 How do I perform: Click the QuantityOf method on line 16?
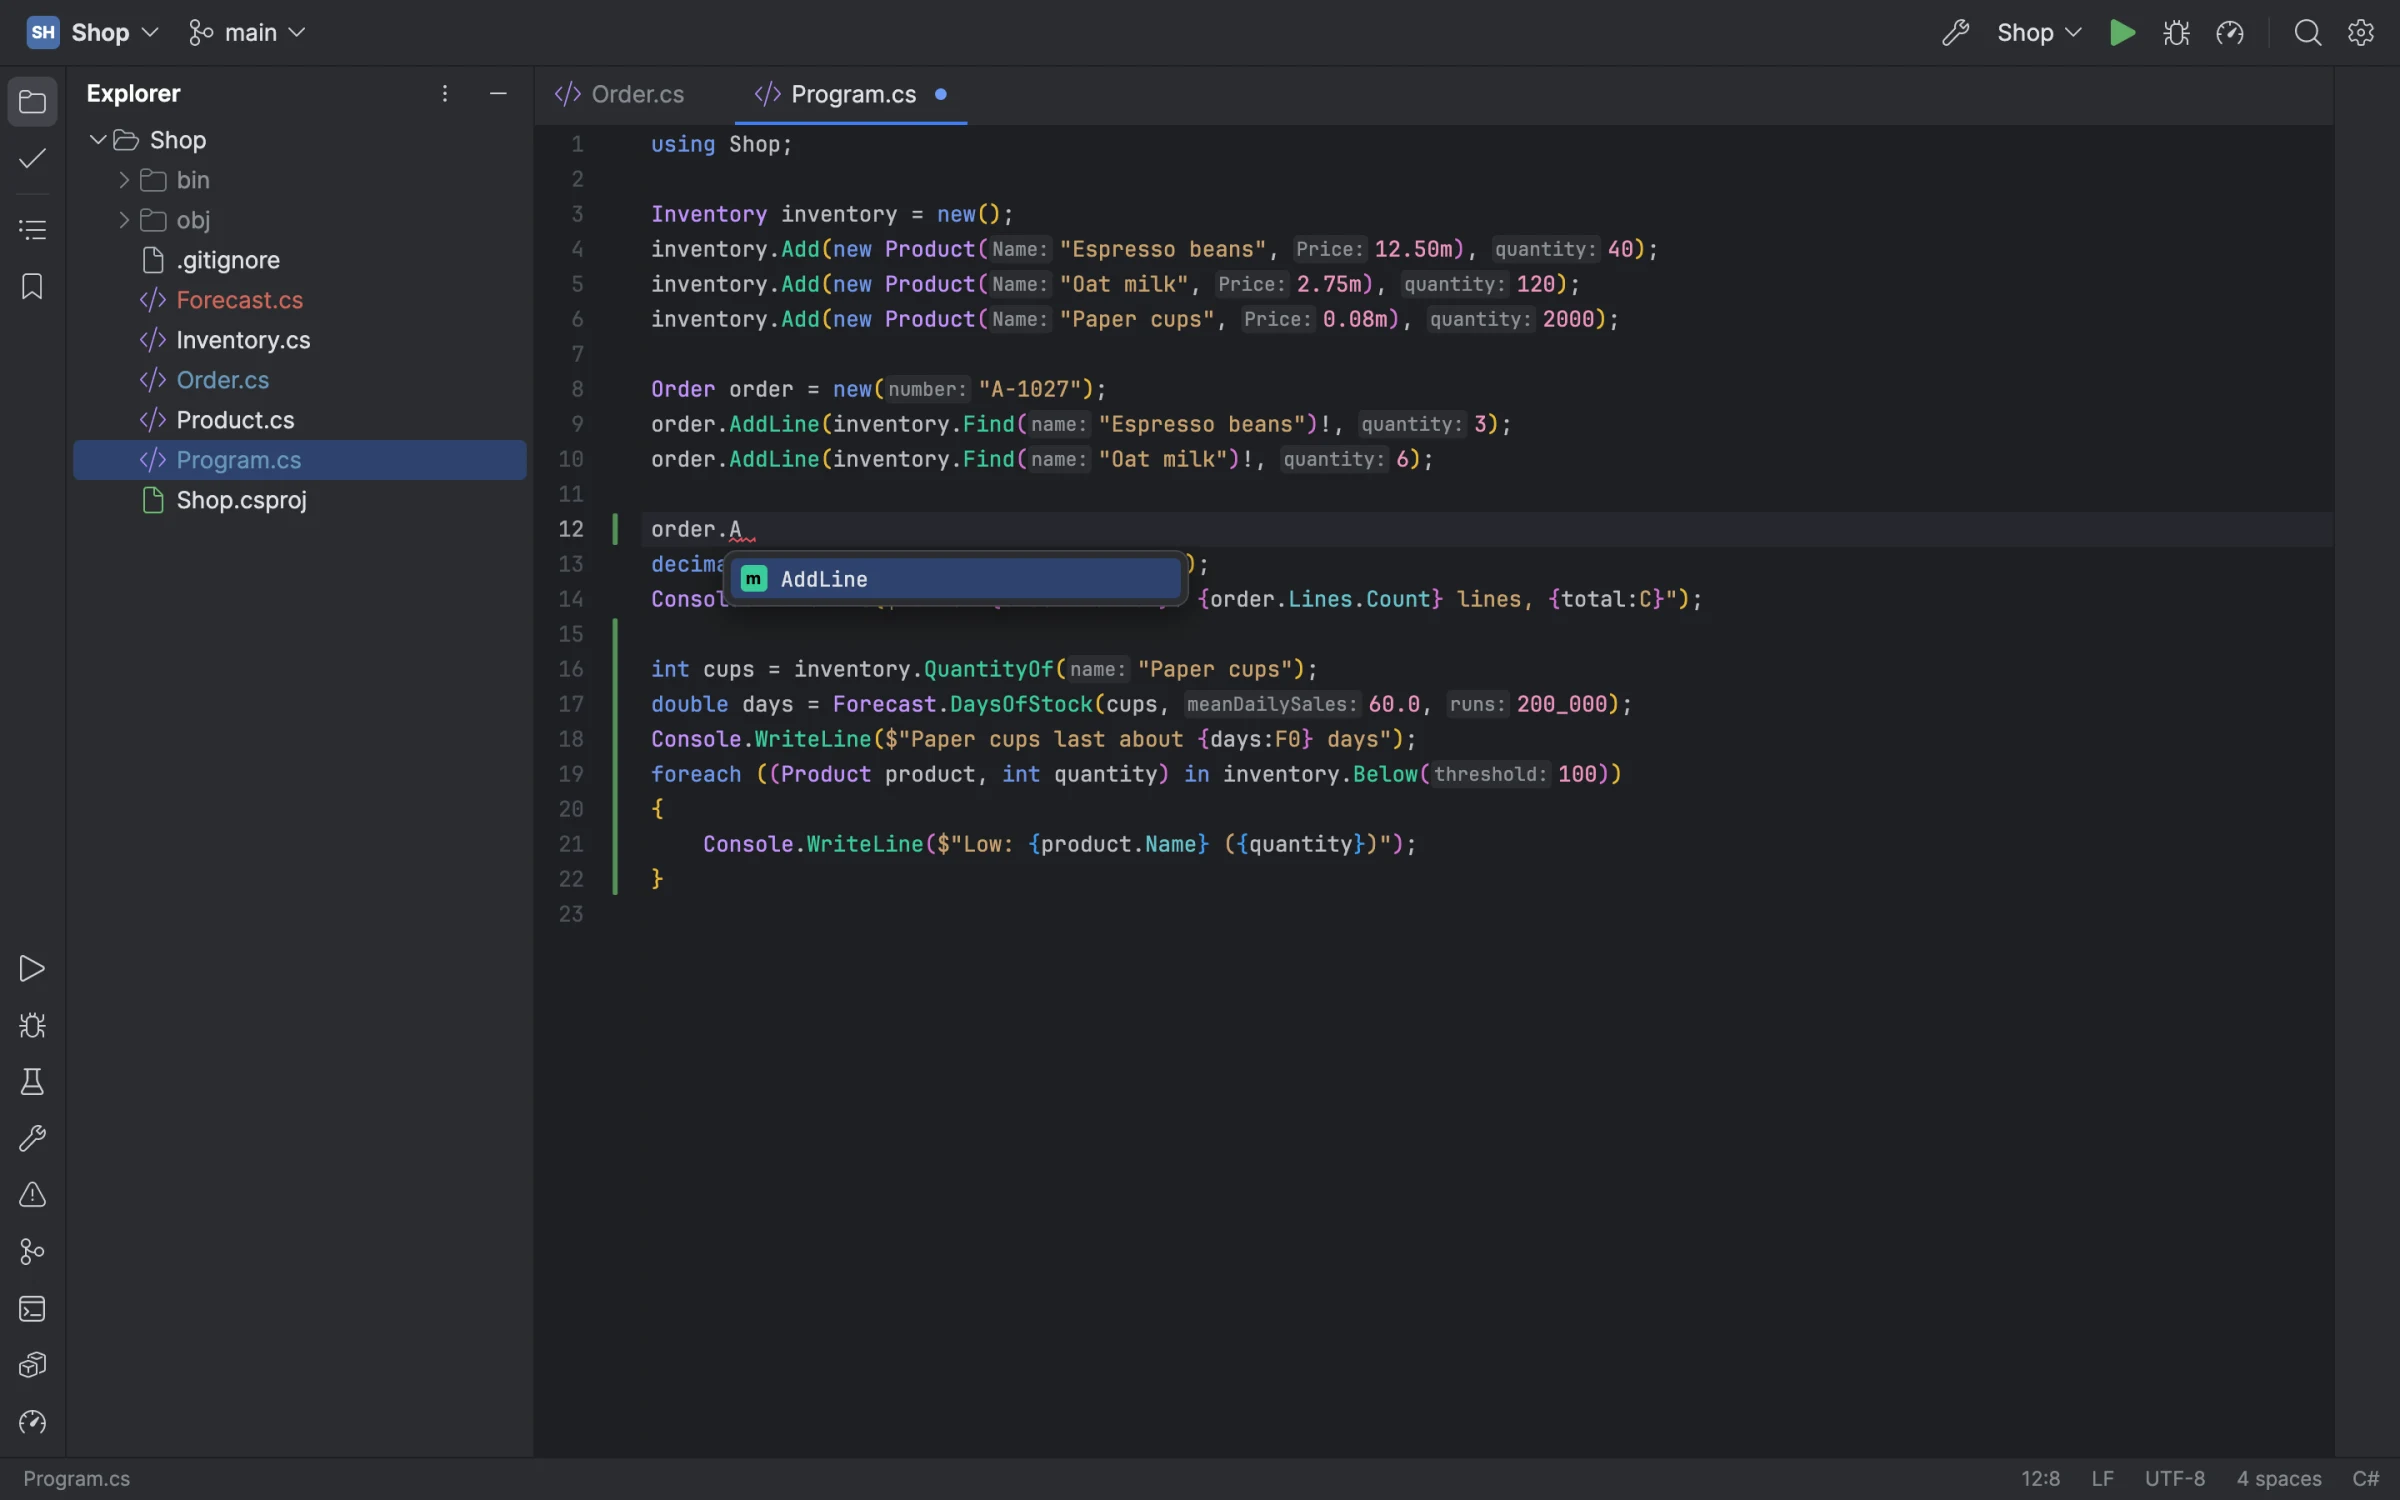(x=988, y=669)
